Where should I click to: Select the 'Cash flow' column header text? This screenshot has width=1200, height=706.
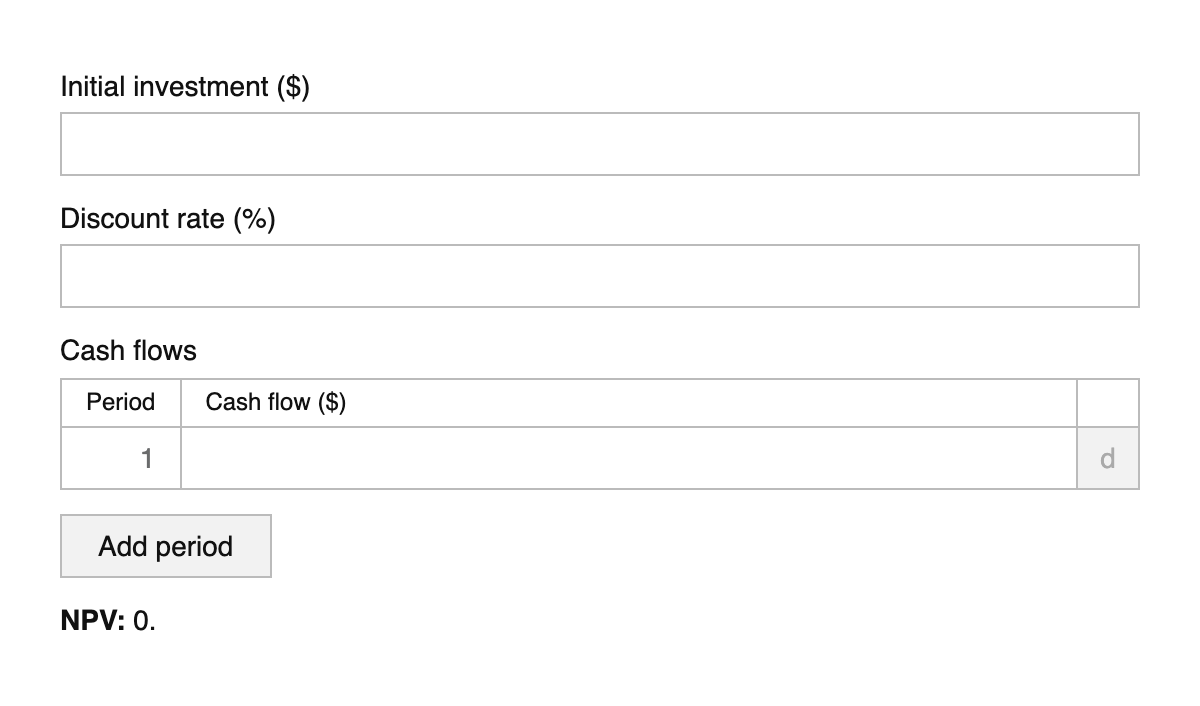point(258,402)
